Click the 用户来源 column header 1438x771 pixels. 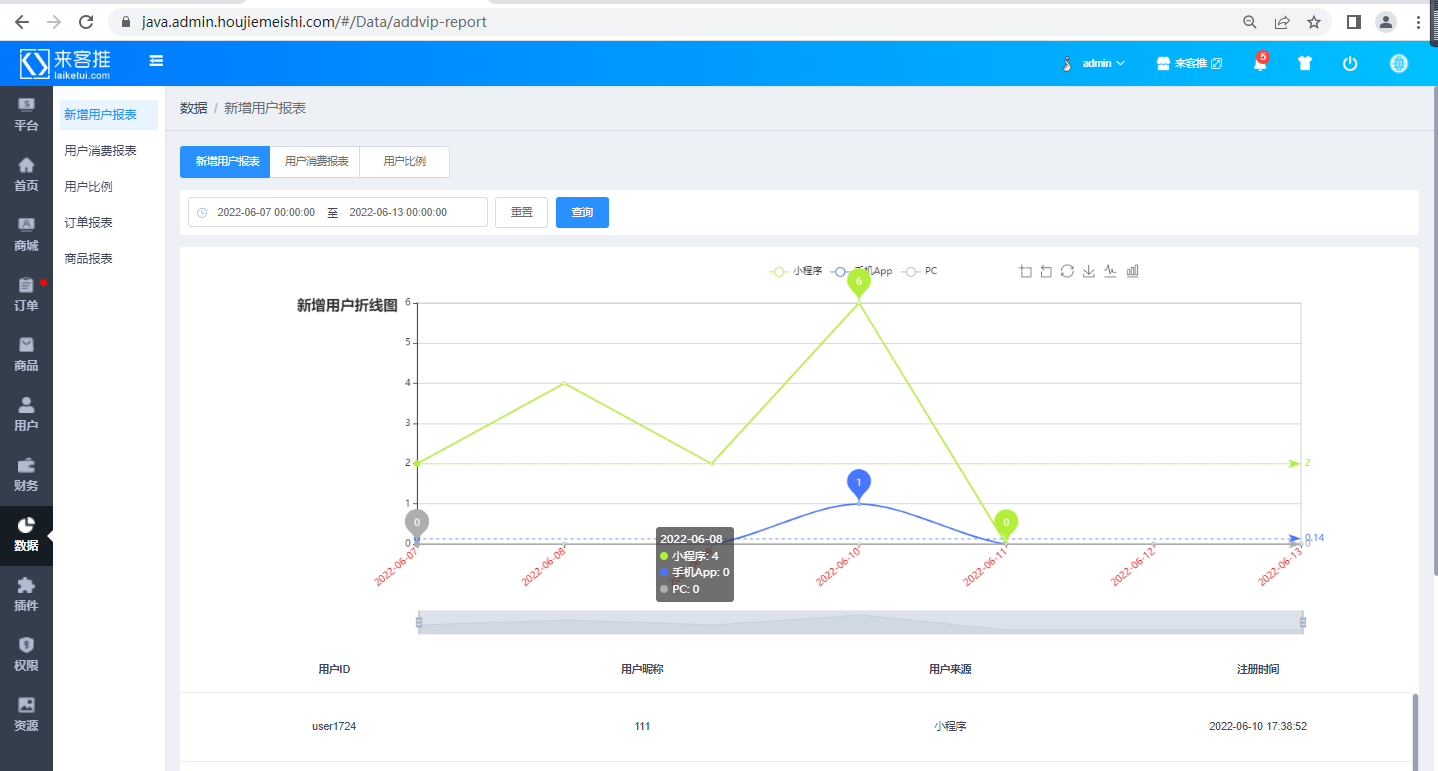click(x=950, y=669)
